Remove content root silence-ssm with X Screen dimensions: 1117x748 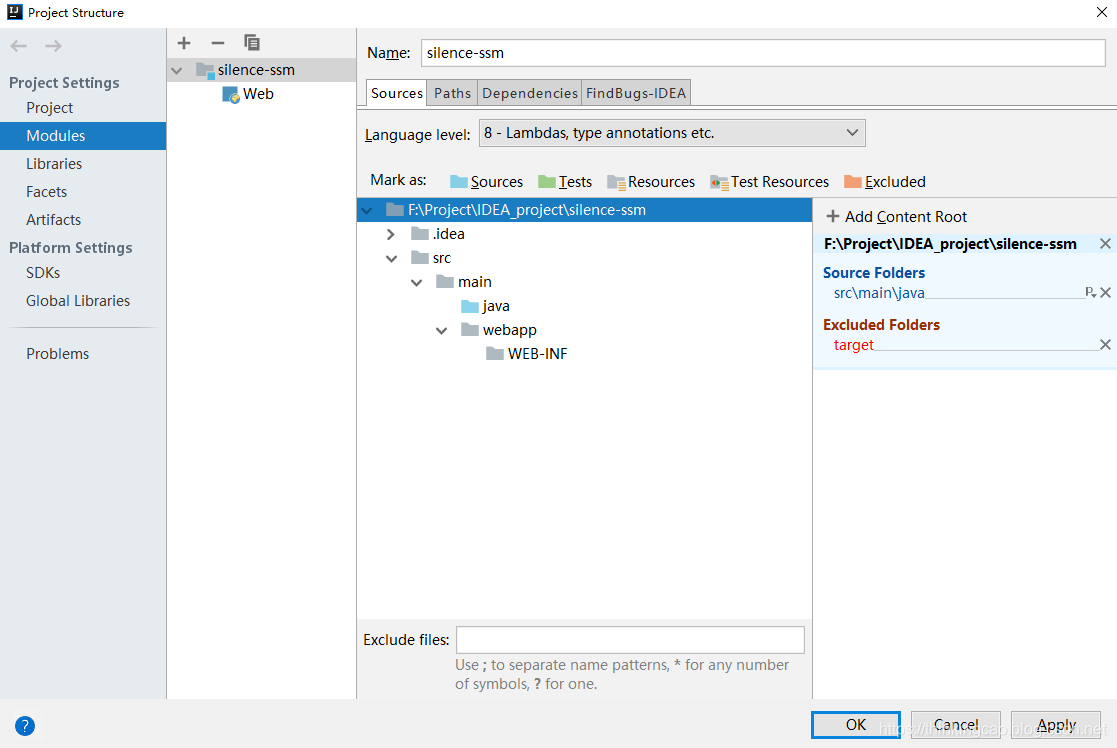[x=1105, y=244]
